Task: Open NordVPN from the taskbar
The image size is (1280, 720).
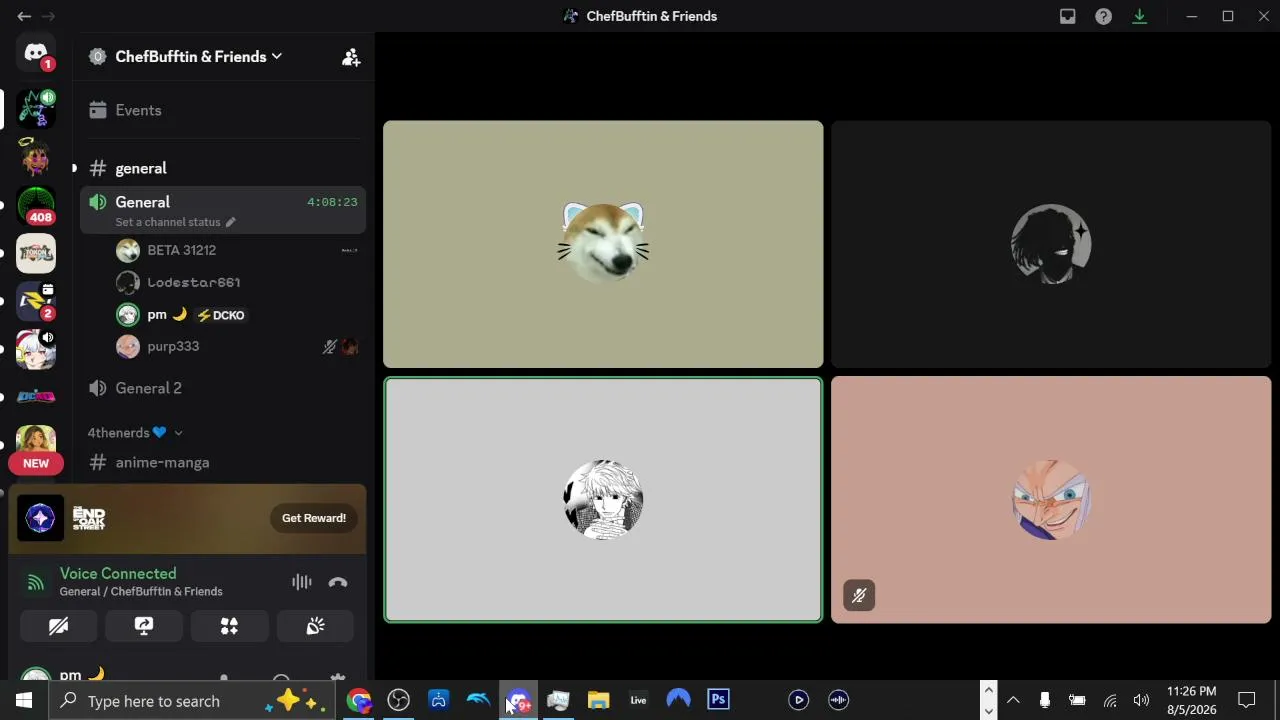Action: click(678, 700)
